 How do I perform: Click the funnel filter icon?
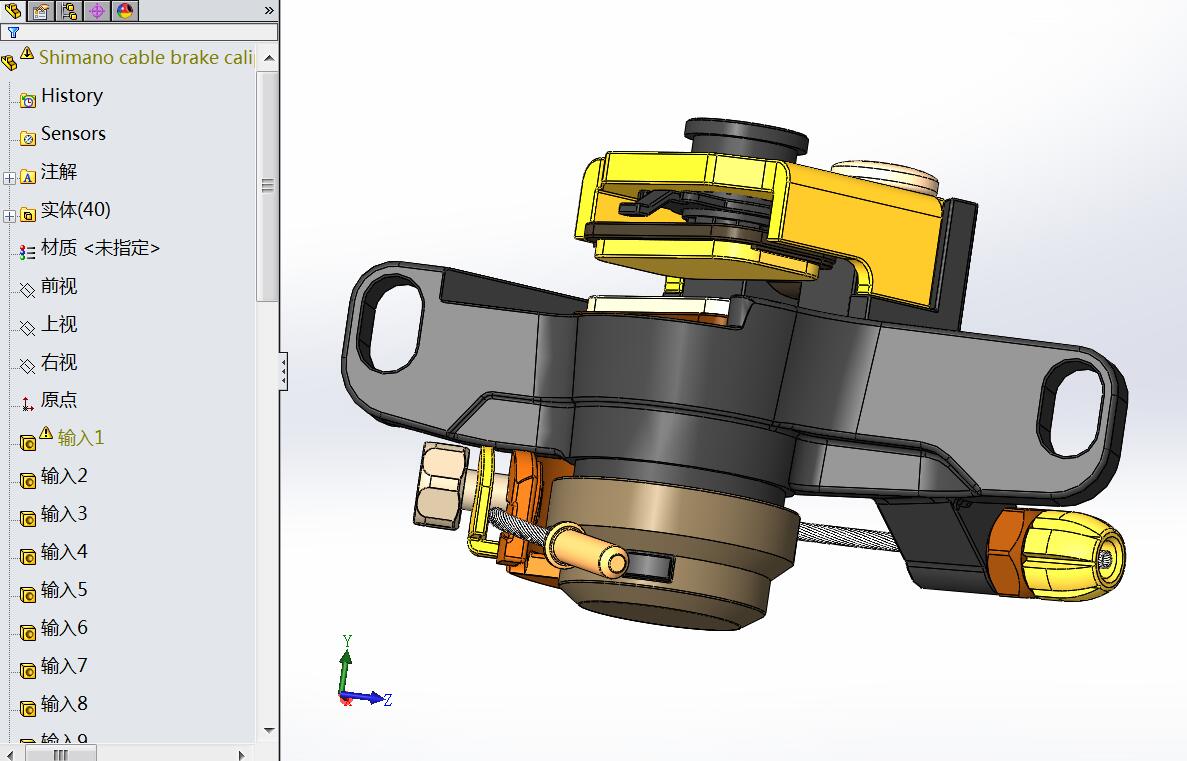pyautogui.click(x=13, y=32)
